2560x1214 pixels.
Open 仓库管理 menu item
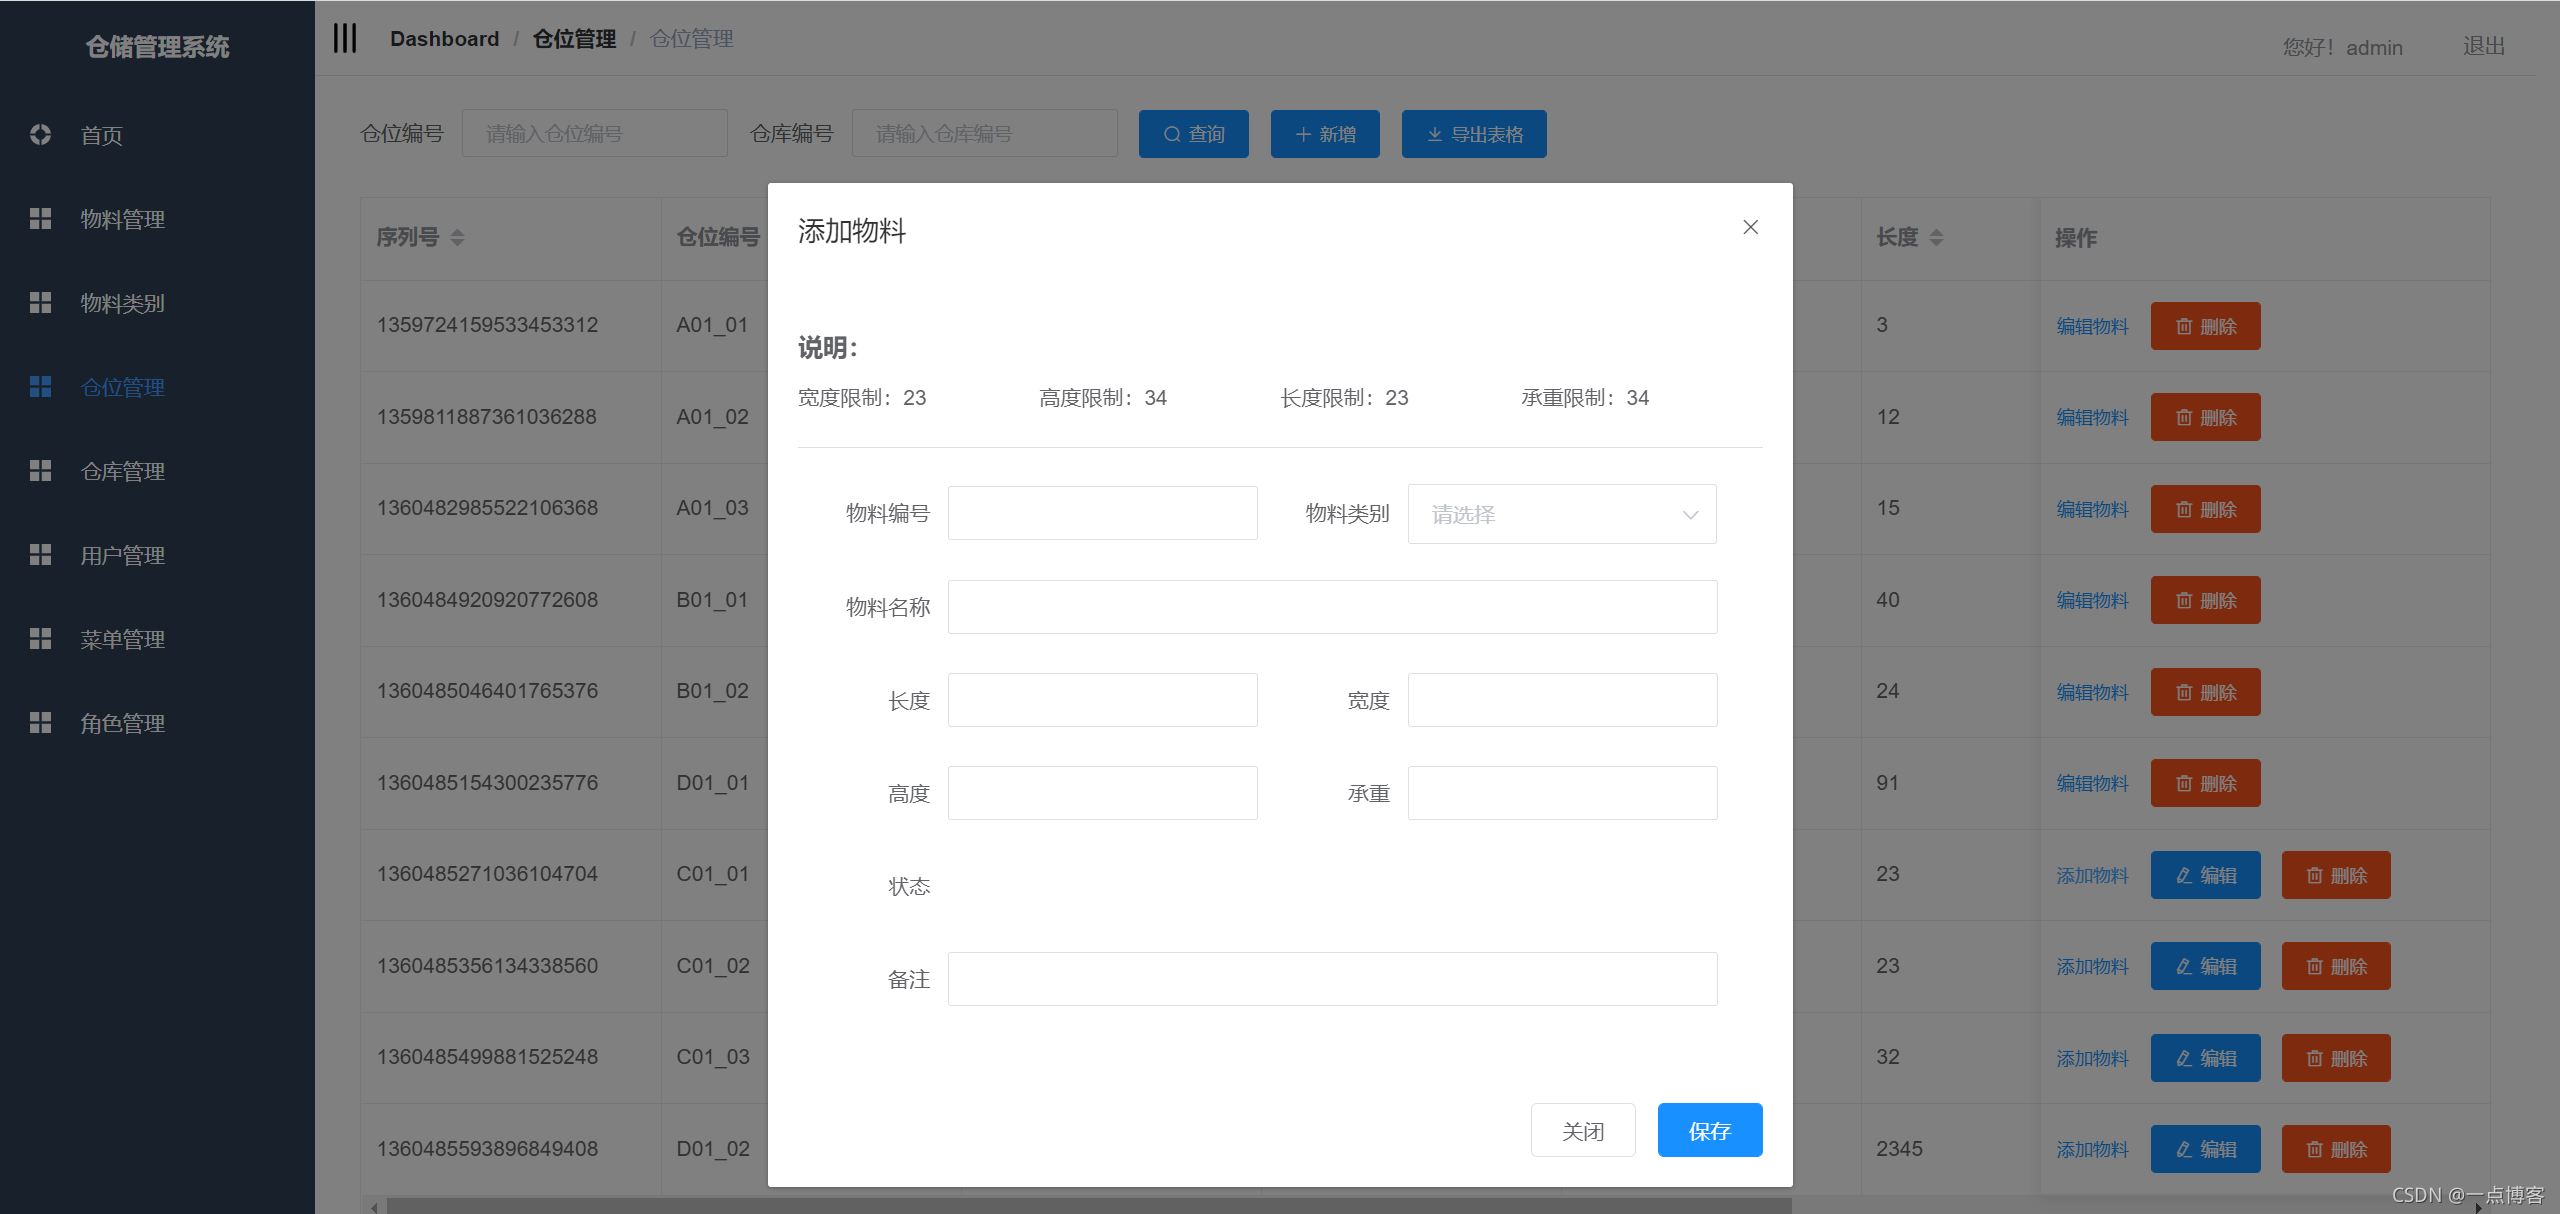coord(157,471)
